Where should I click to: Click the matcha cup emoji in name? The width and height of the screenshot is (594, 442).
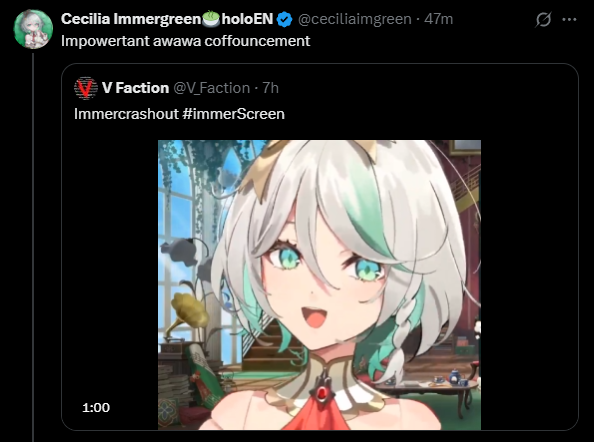(211, 19)
